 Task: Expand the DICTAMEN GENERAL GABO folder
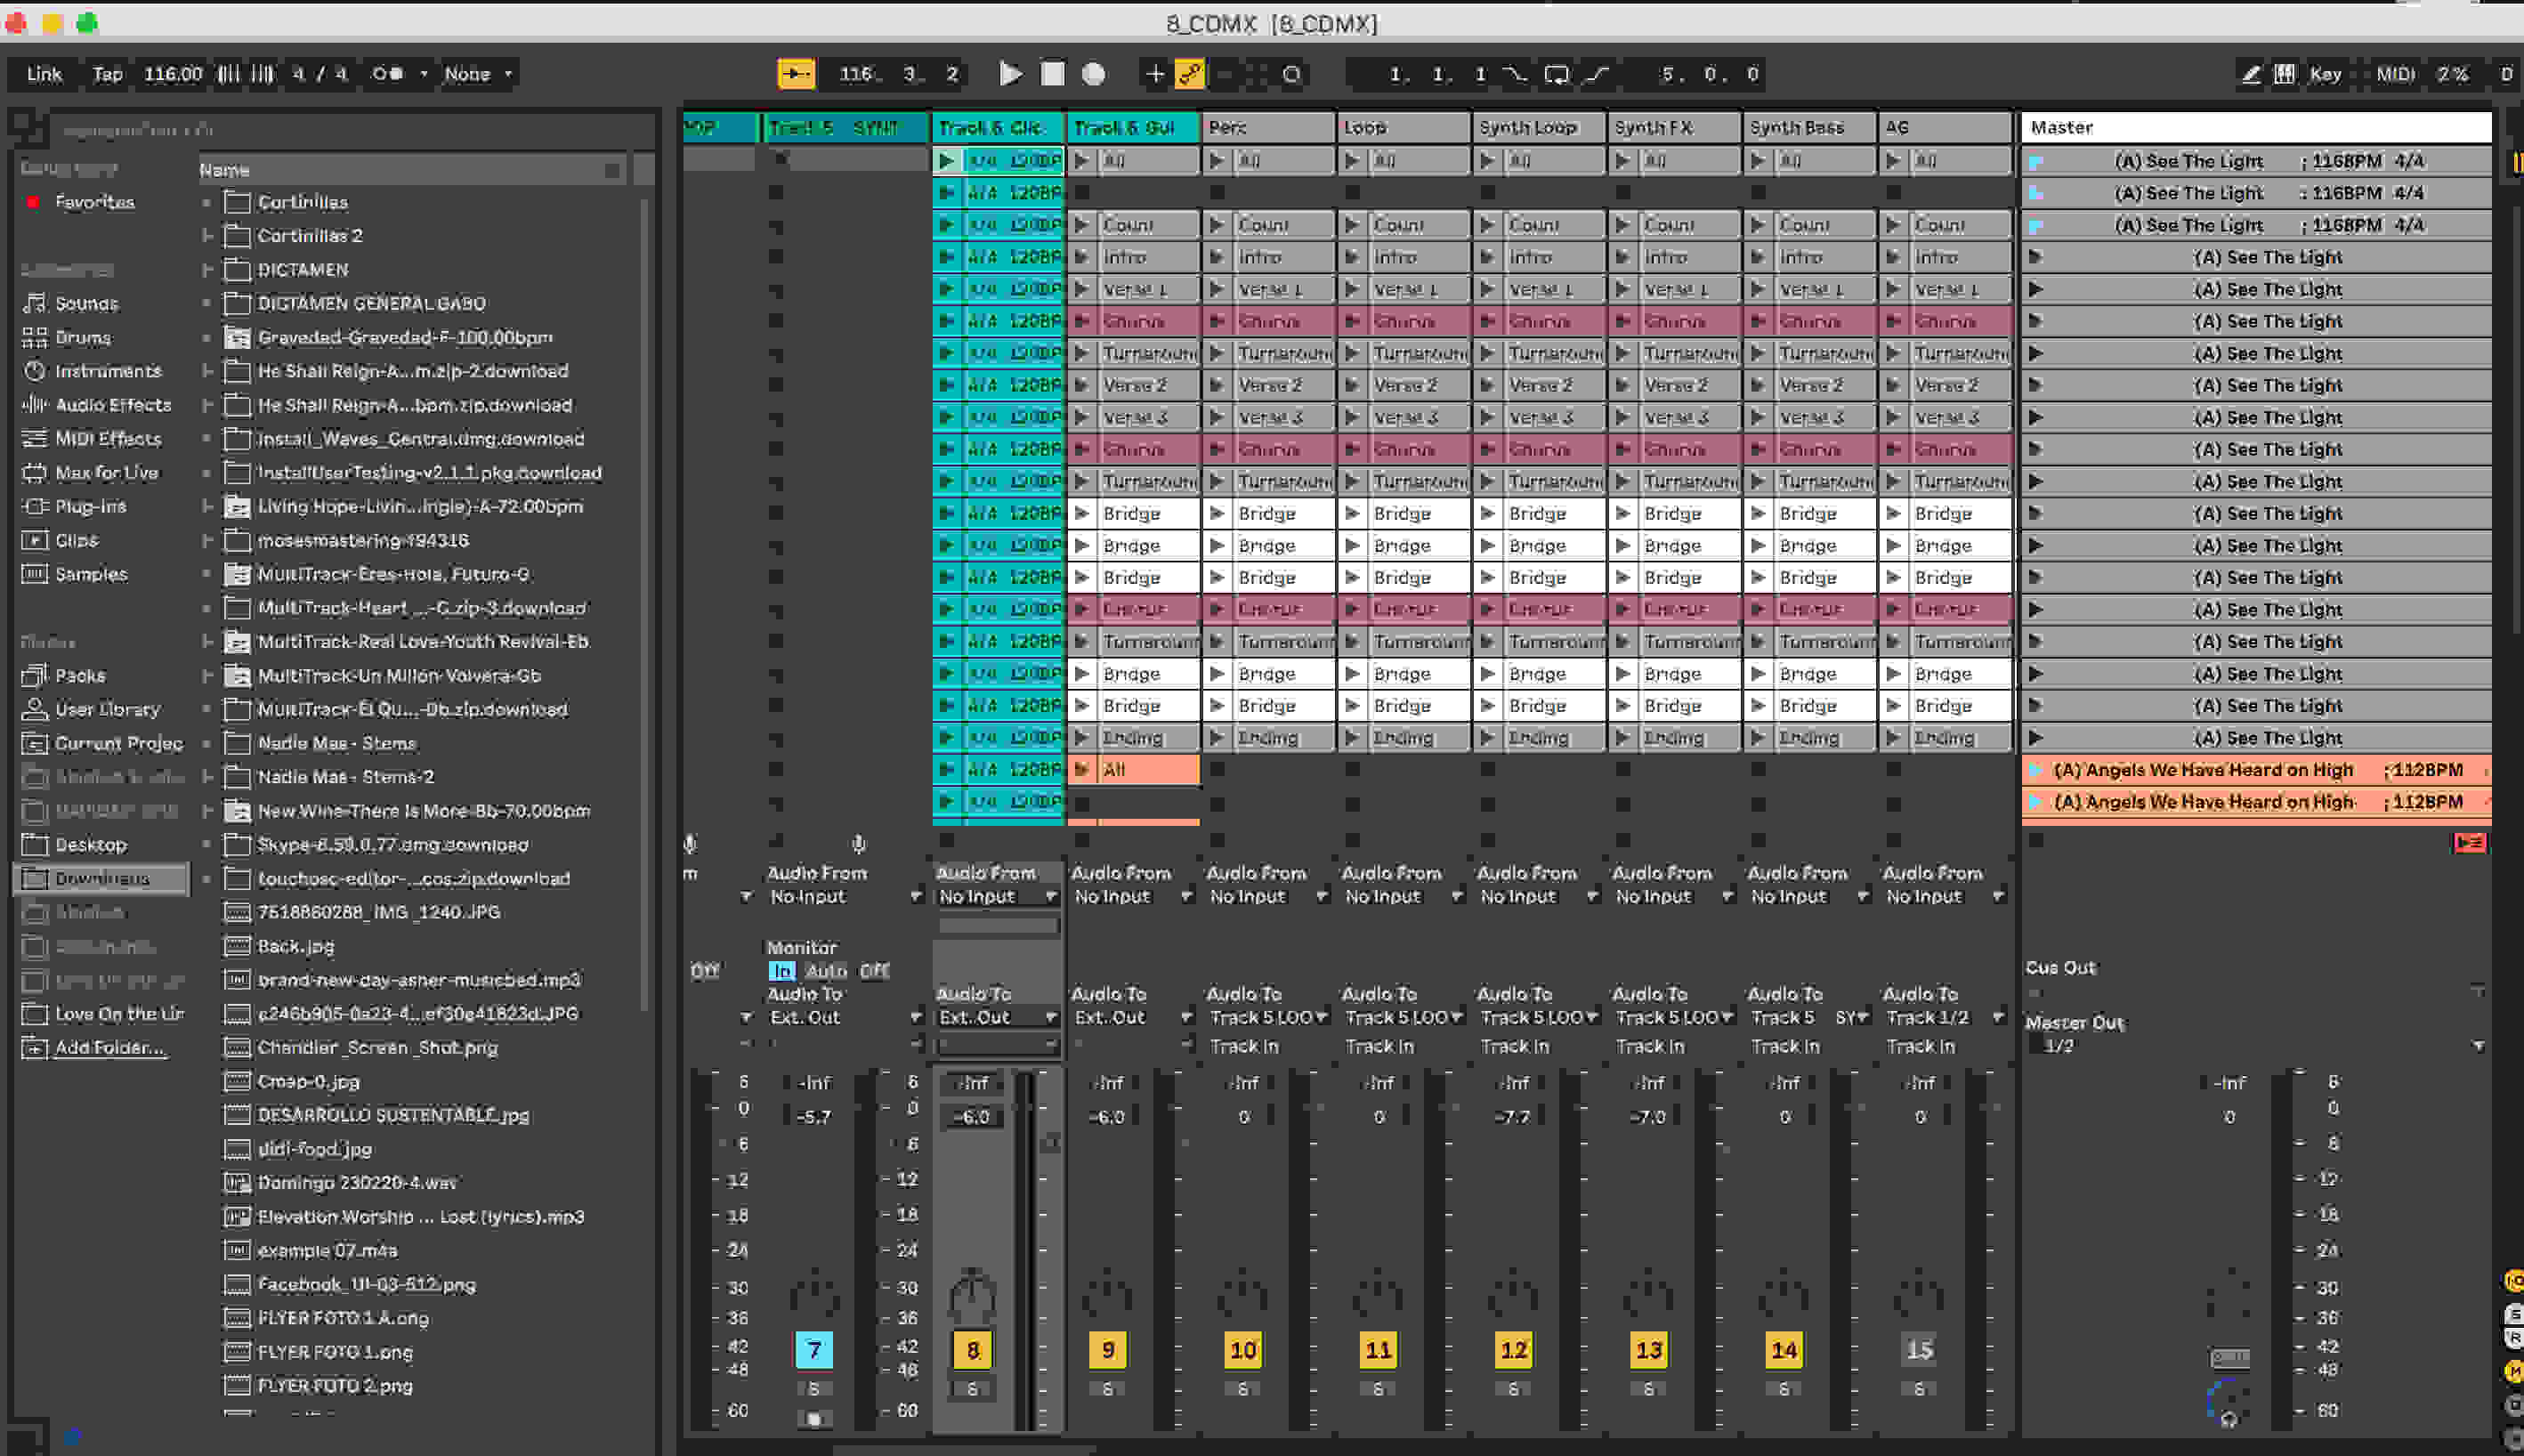pyautogui.click(x=207, y=303)
